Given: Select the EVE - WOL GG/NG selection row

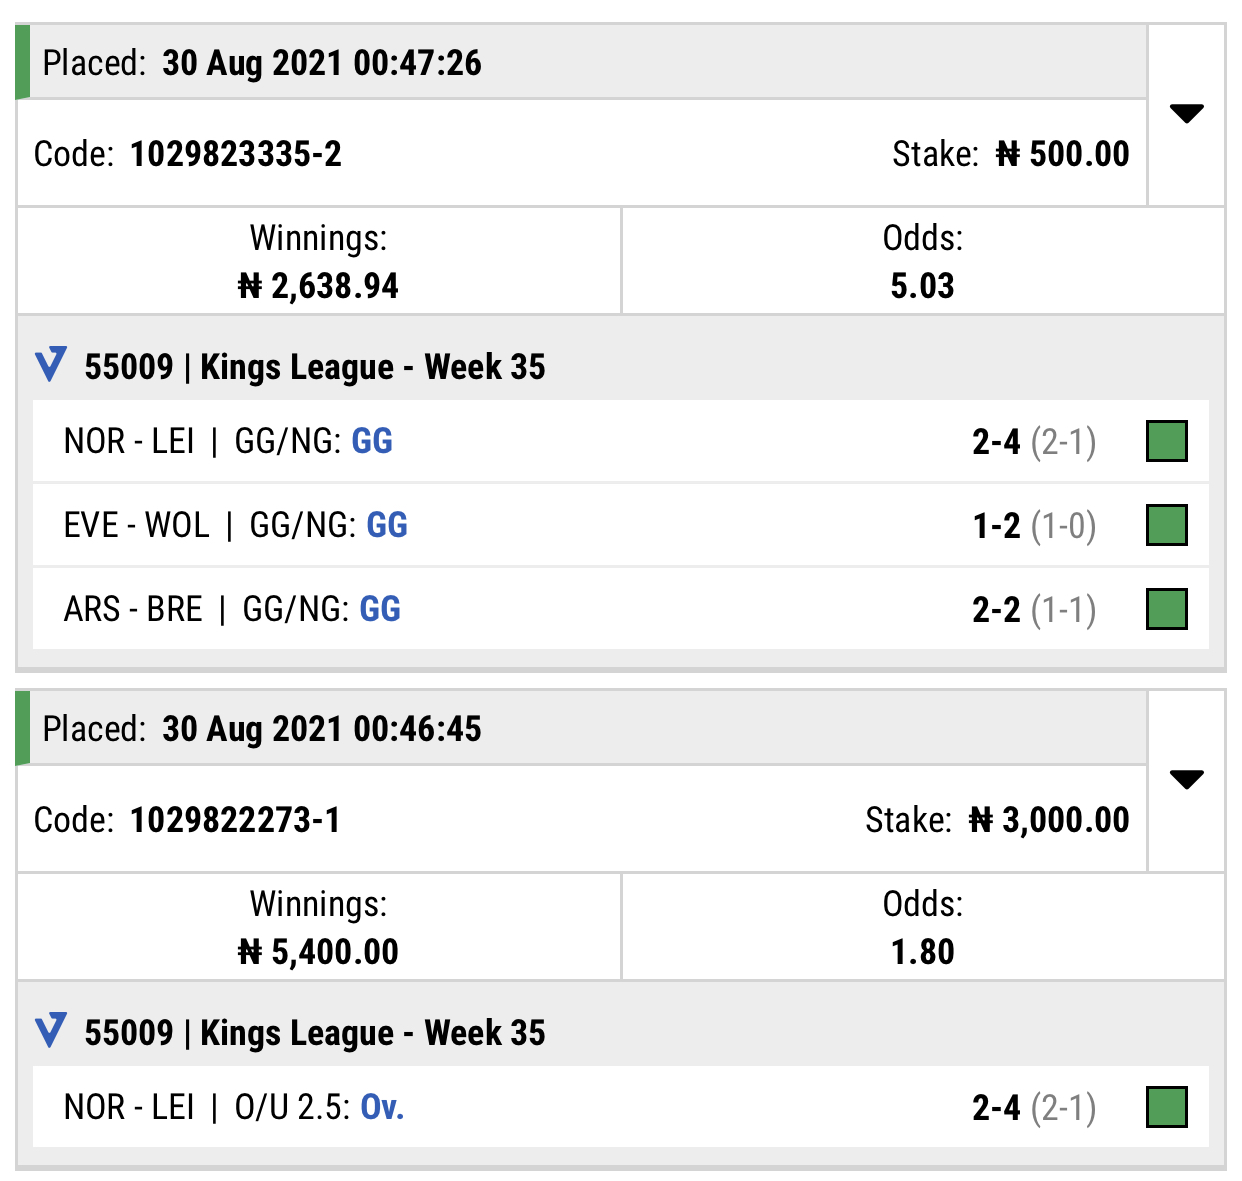Looking at the screenshot, I should (x=621, y=525).
